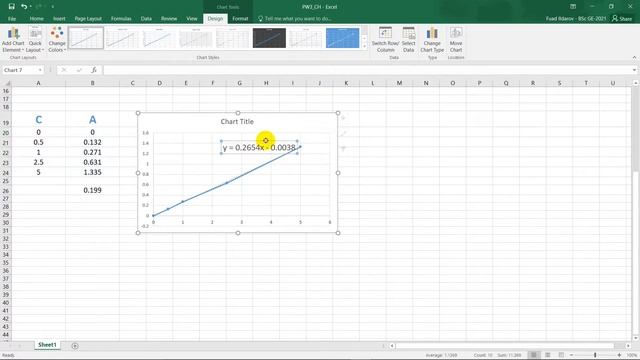The width and height of the screenshot is (640, 360).
Task: Switch to the Formulas tab
Action: click(121, 19)
